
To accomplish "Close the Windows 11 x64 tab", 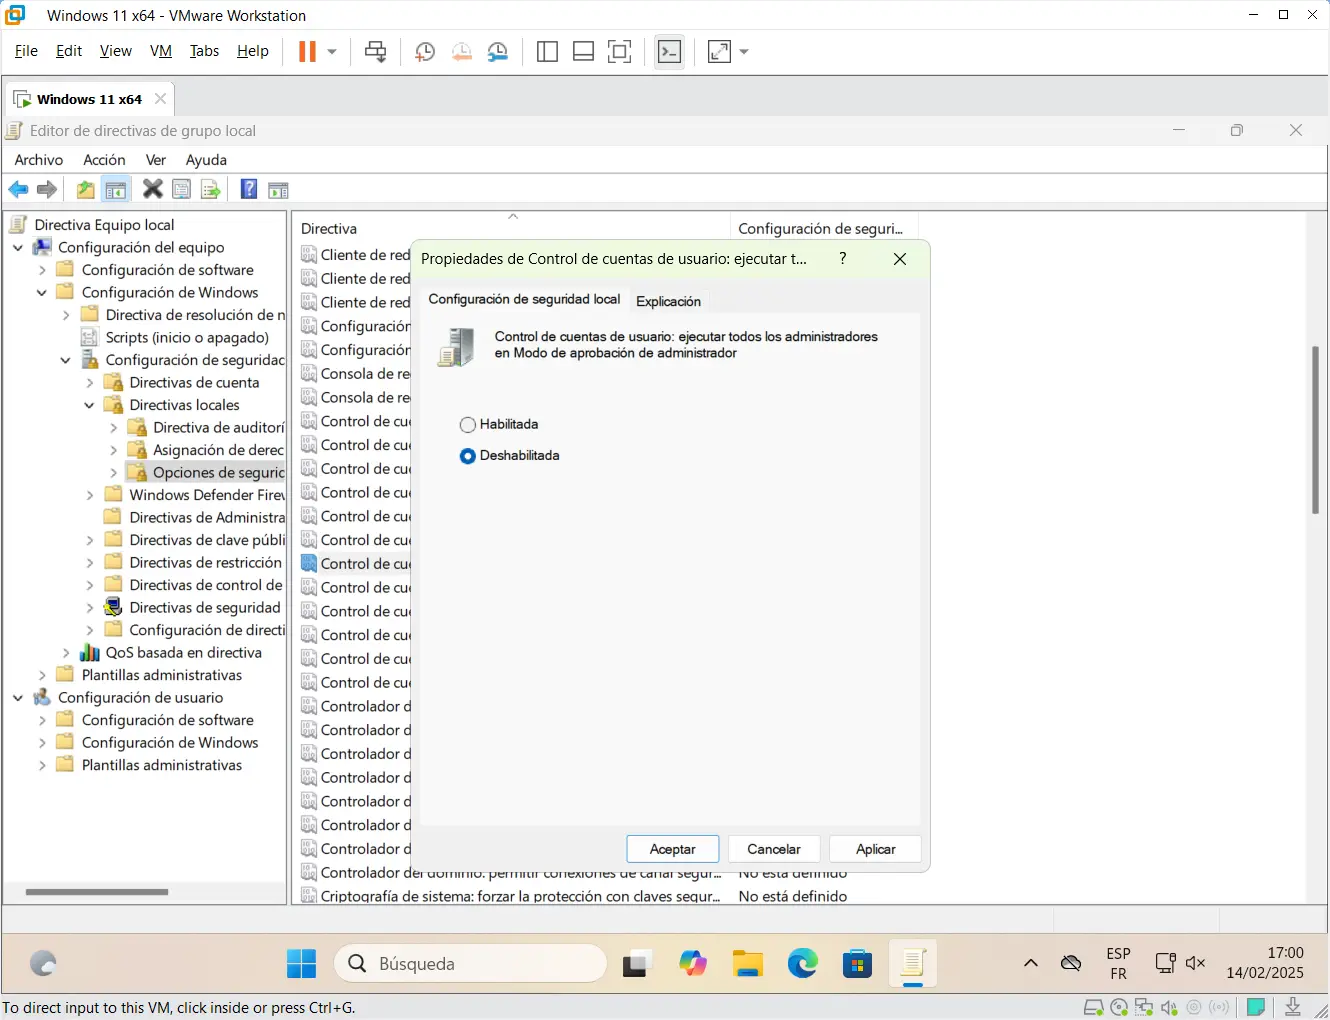I will pos(160,99).
